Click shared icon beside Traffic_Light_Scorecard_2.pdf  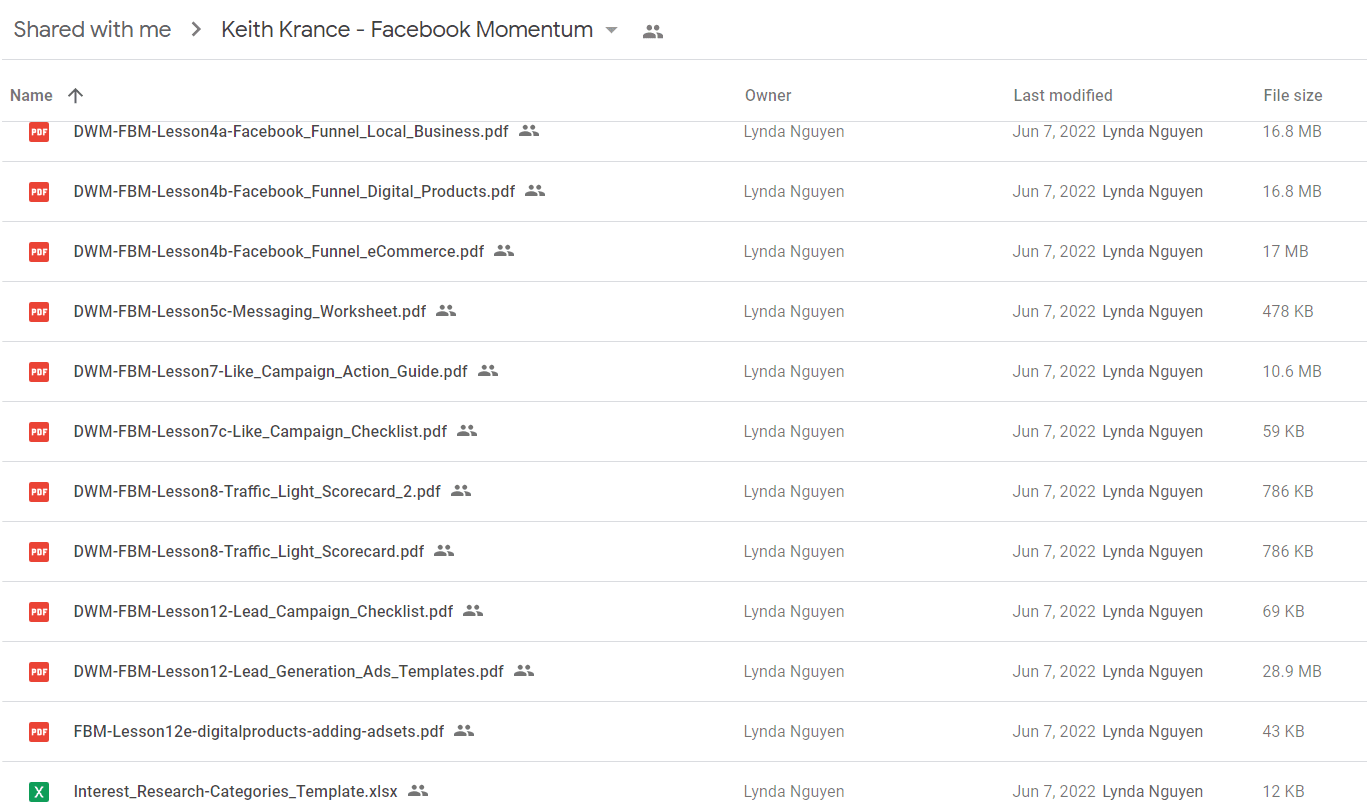[x=461, y=490]
